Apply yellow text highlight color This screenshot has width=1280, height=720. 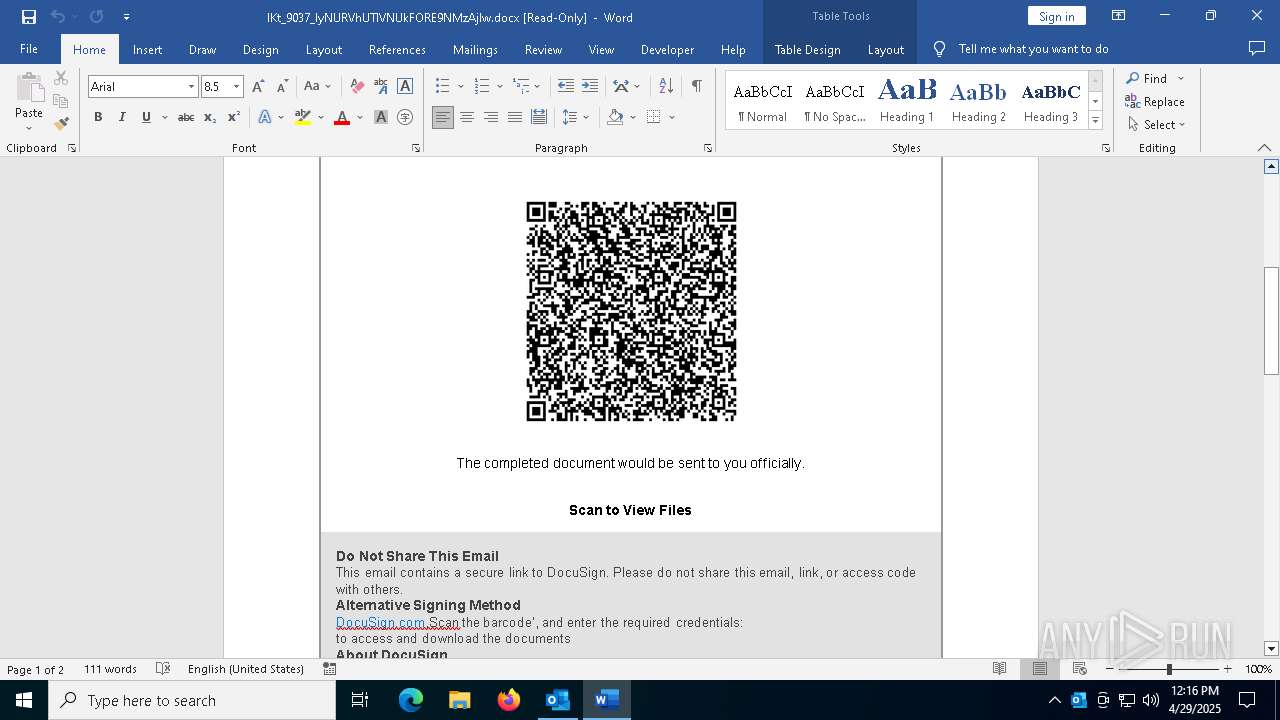click(x=303, y=117)
